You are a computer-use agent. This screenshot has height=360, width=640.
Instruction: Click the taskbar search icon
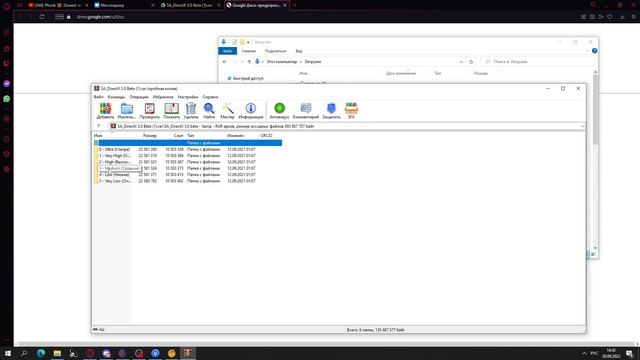pyautogui.click(x=24, y=353)
